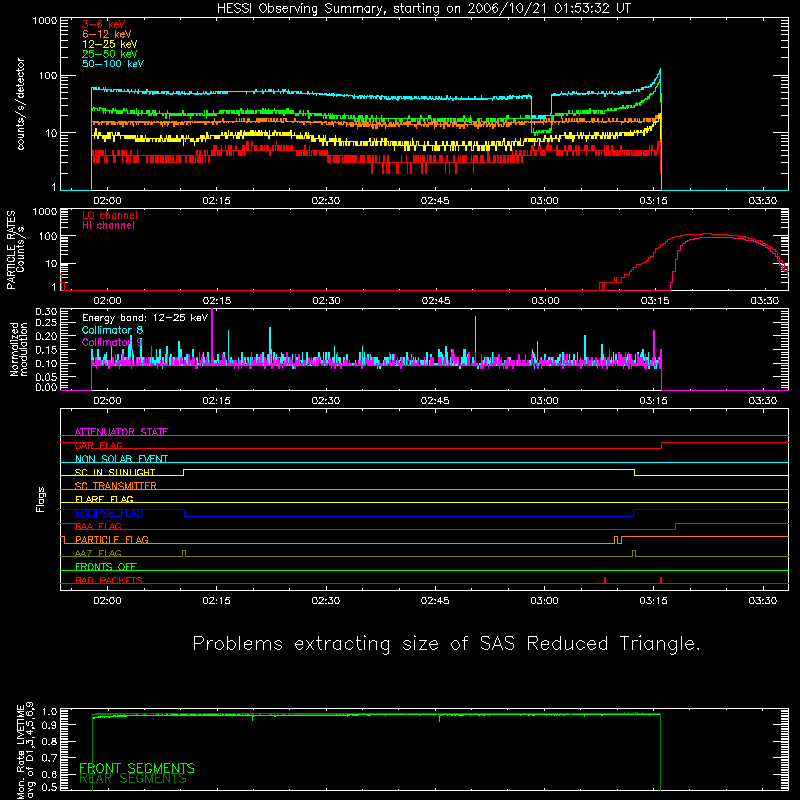The height and width of the screenshot is (800, 800).
Task: Click the '0.30' tick on the modulation plot
Action: 46,312
